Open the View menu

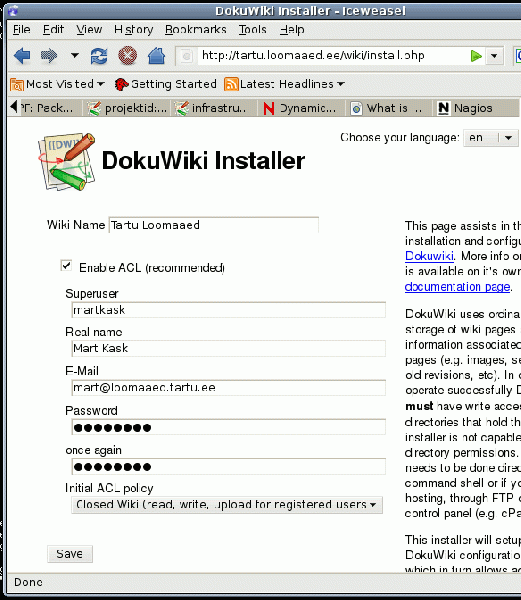pos(89,29)
